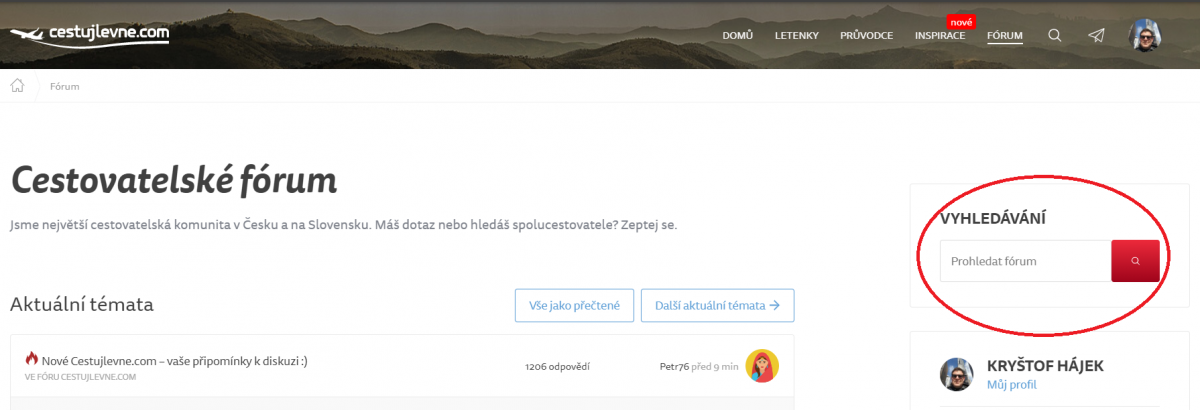Open Petr76's avatar picture

[762, 366]
